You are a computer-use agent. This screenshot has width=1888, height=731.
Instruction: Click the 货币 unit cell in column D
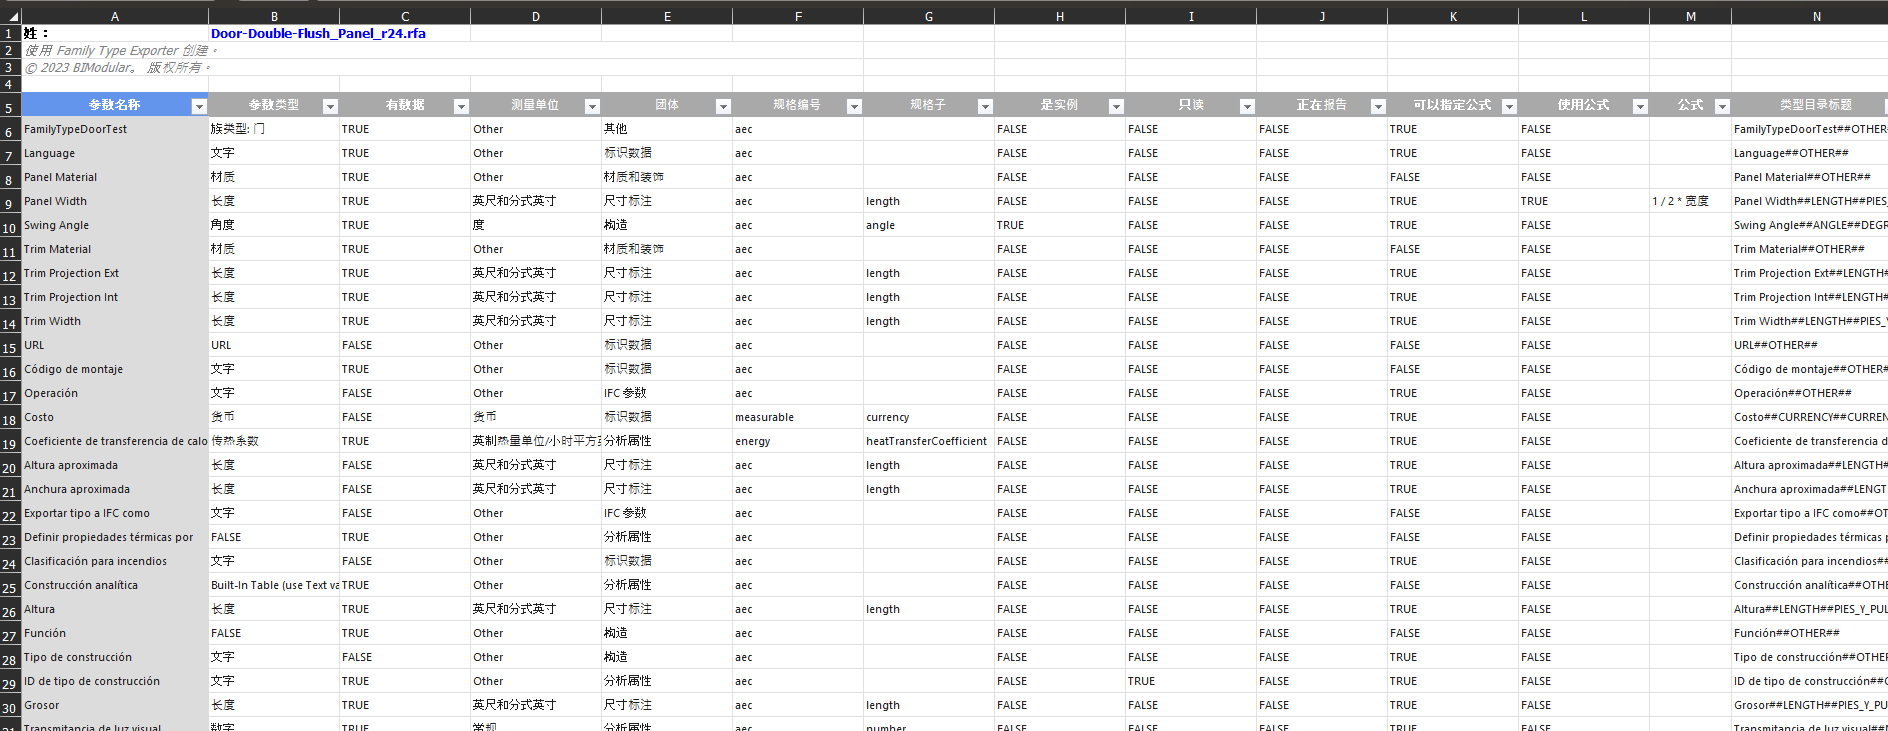pos(536,417)
